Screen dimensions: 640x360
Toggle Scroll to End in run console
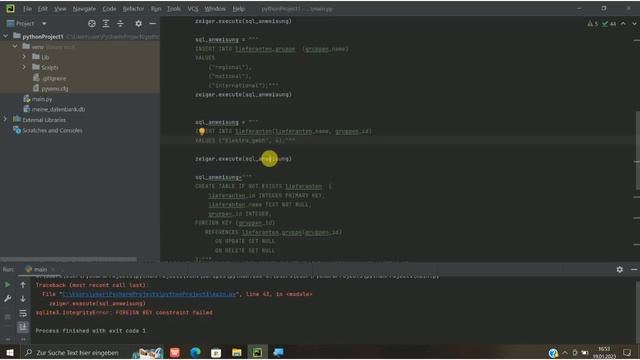click(23, 327)
